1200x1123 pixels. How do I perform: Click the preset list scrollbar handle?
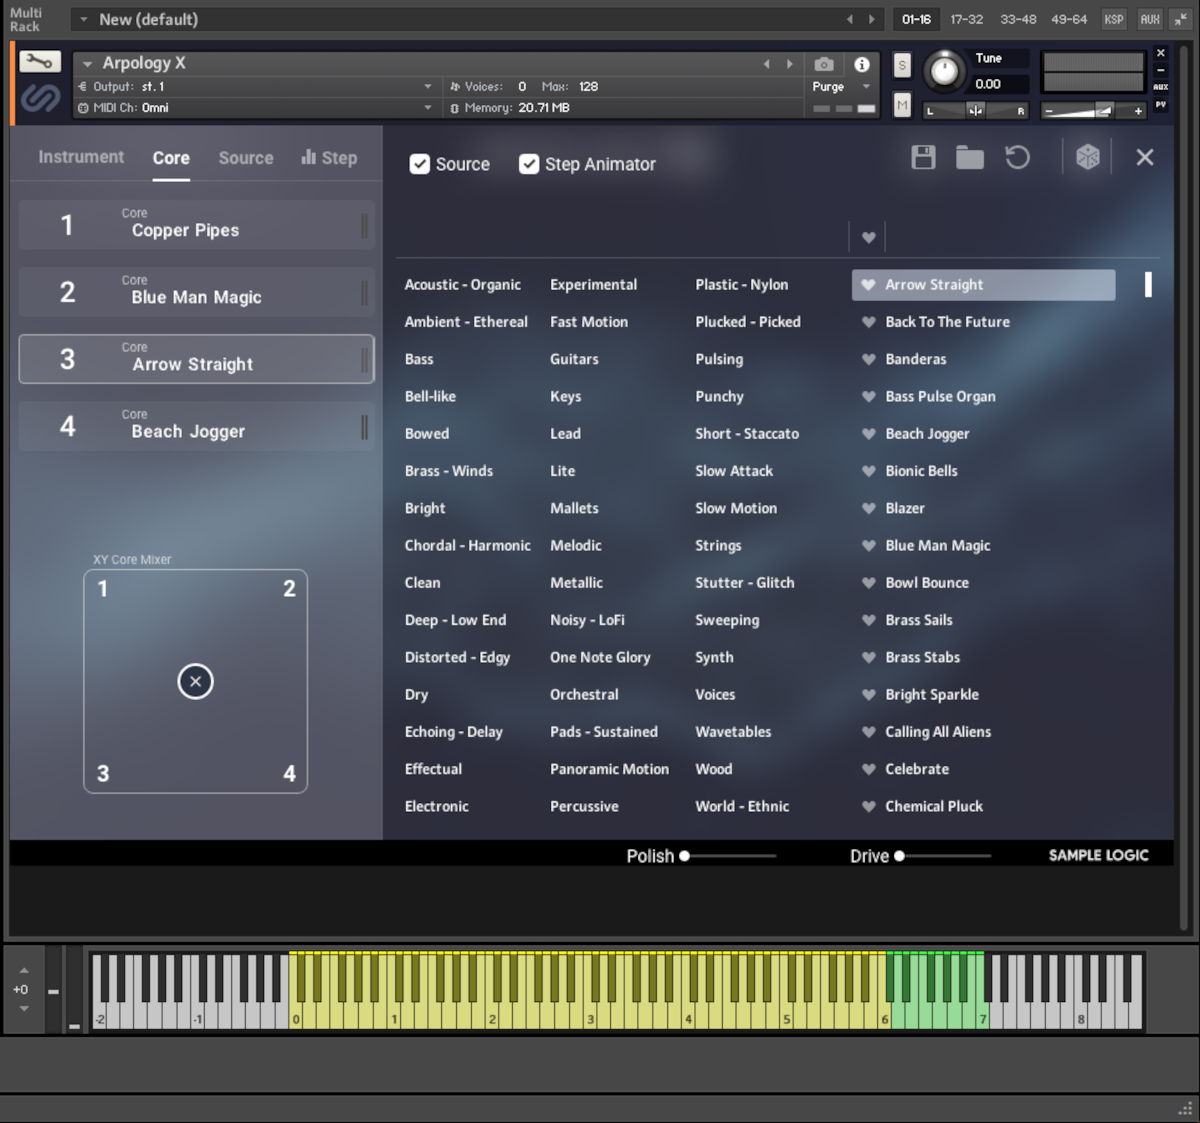(x=1148, y=285)
